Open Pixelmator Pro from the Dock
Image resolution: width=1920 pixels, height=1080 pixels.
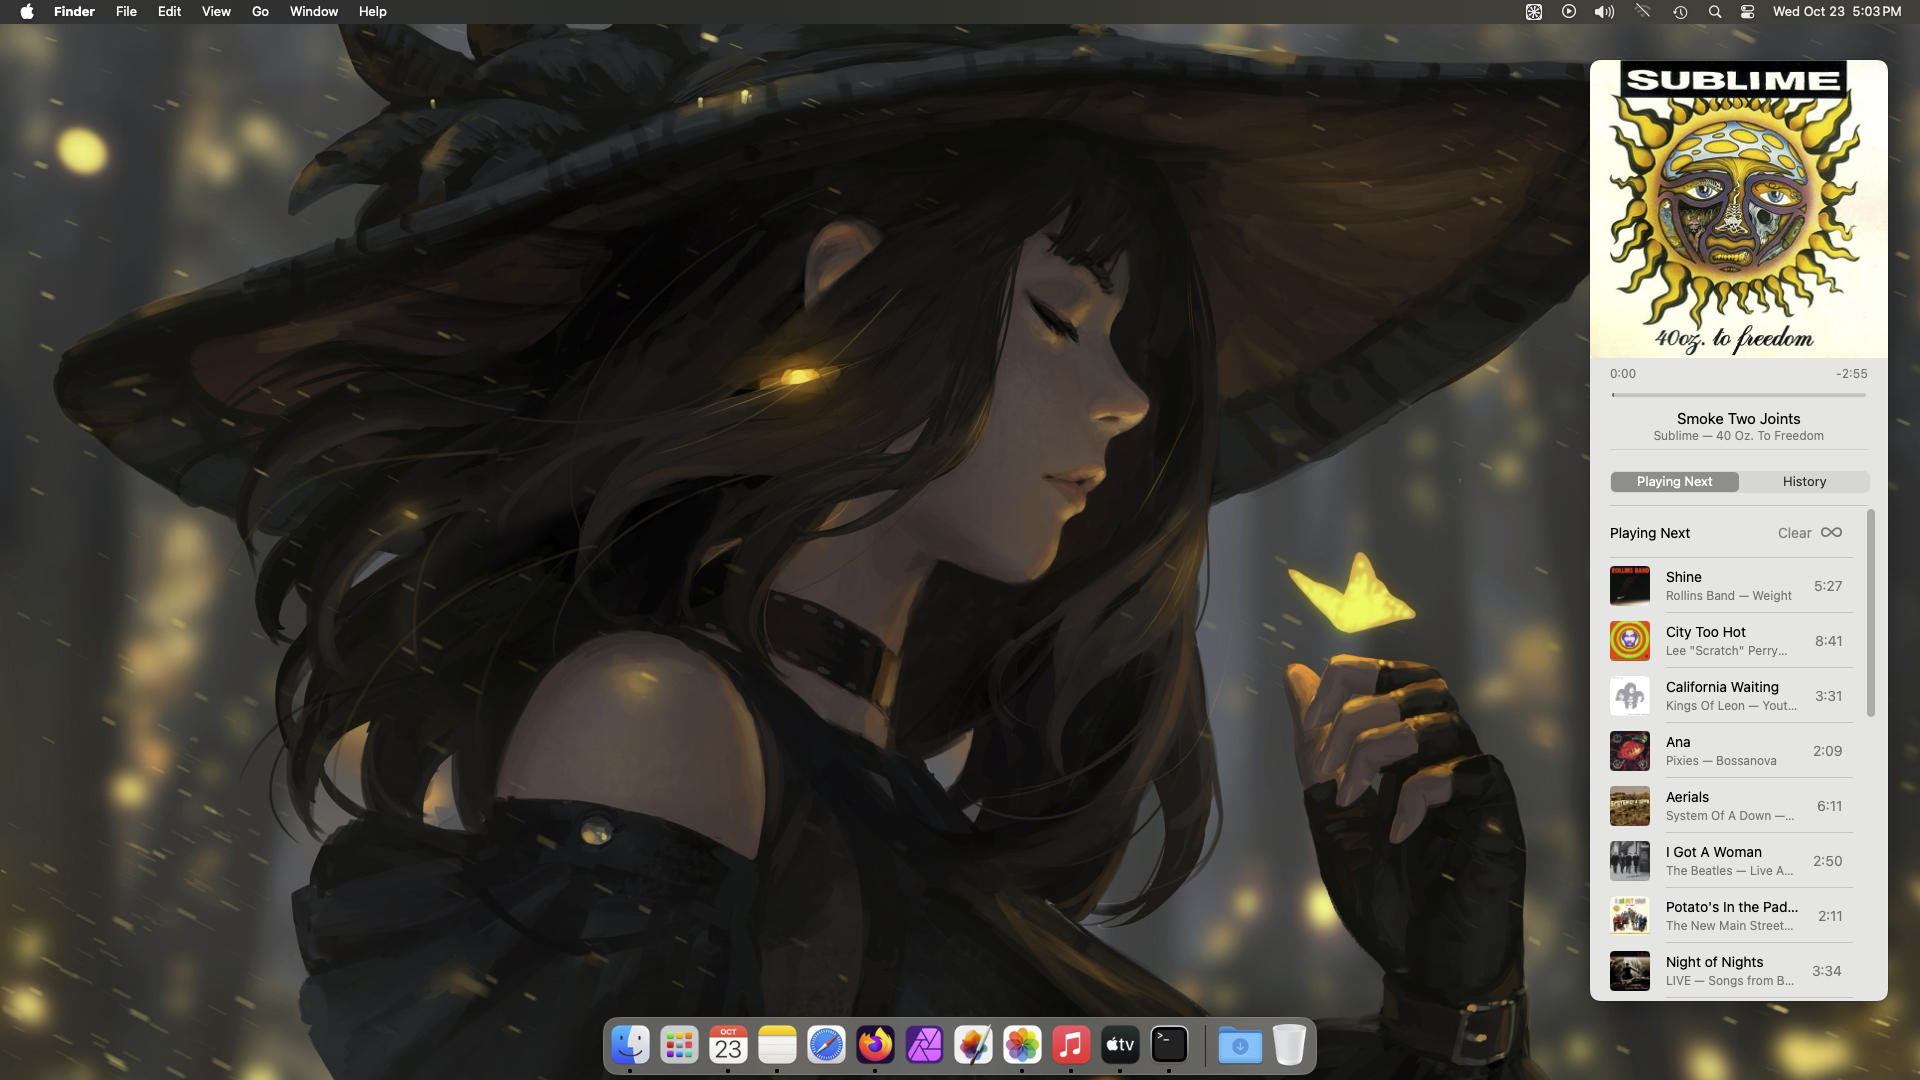coord(973,1046)
